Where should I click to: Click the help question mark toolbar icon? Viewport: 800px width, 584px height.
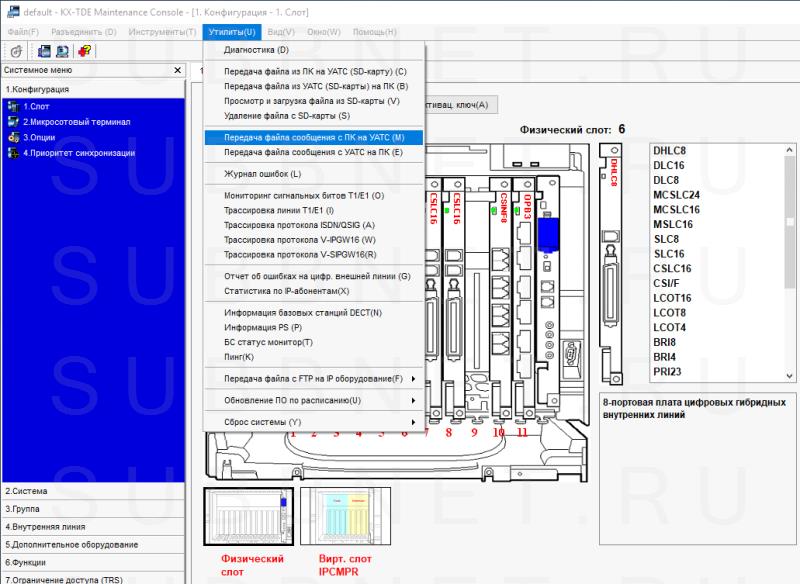84,51
